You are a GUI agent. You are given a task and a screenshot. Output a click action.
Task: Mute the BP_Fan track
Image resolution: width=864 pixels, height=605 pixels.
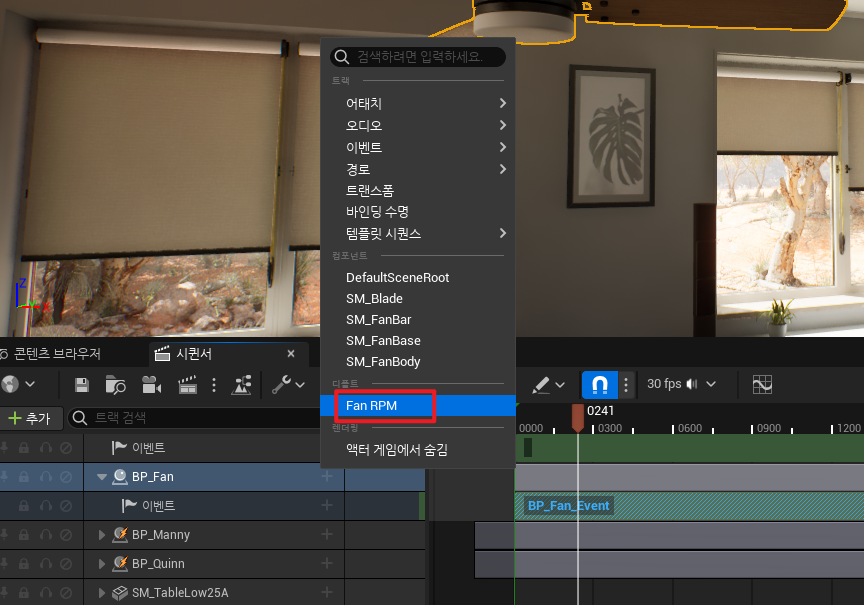(x=66, y=477)
